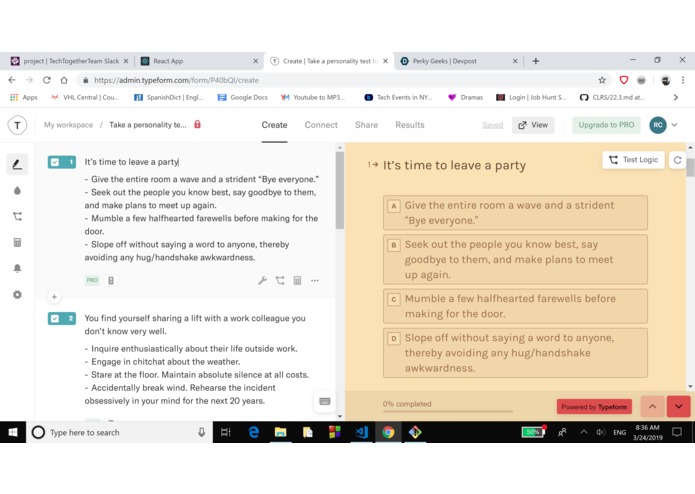Open the Action Center notification icon

(x=677, y=432)
